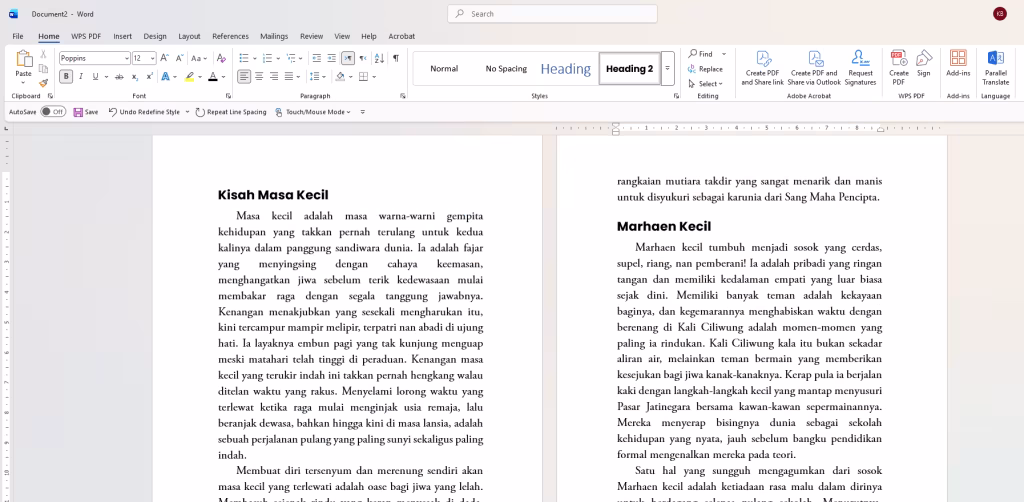Image resolution: width=1024 pixels, height=502 pixels.
Task: Toggle Bold formatting
Action: tap(66, 77)
